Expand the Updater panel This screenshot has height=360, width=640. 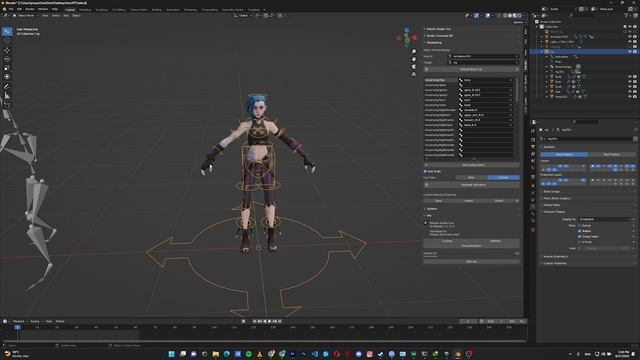(x=431, y=209)
